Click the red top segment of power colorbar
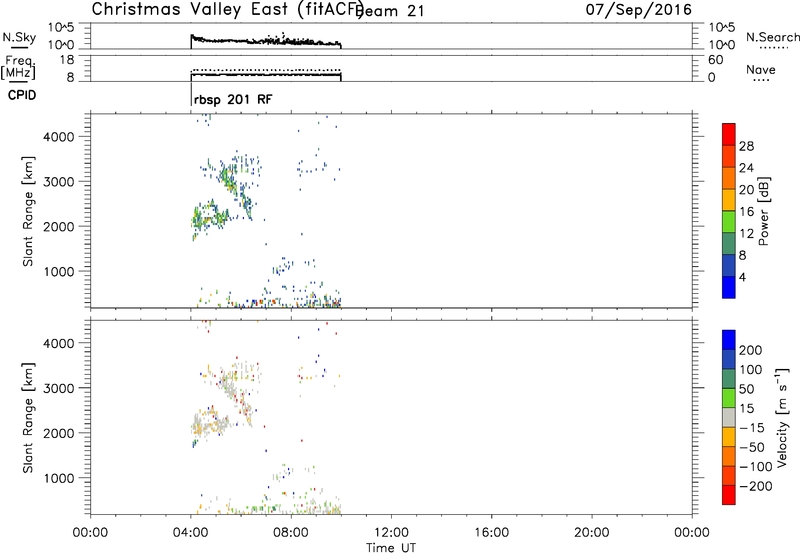 point(729,134)
